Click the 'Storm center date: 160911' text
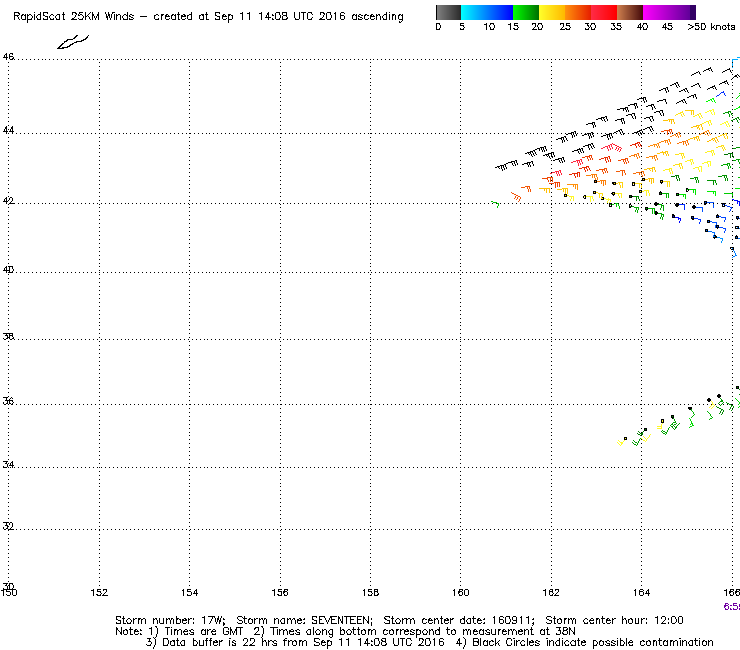This screenshot has height=650, width=740. pyautogui.click(x=459, y=620)
